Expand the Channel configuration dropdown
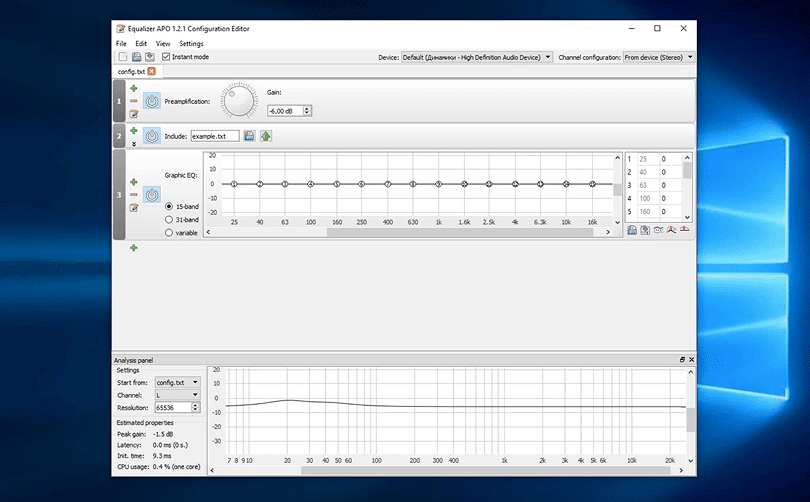This screenshot has height=502, width=810. click(658, 57)
